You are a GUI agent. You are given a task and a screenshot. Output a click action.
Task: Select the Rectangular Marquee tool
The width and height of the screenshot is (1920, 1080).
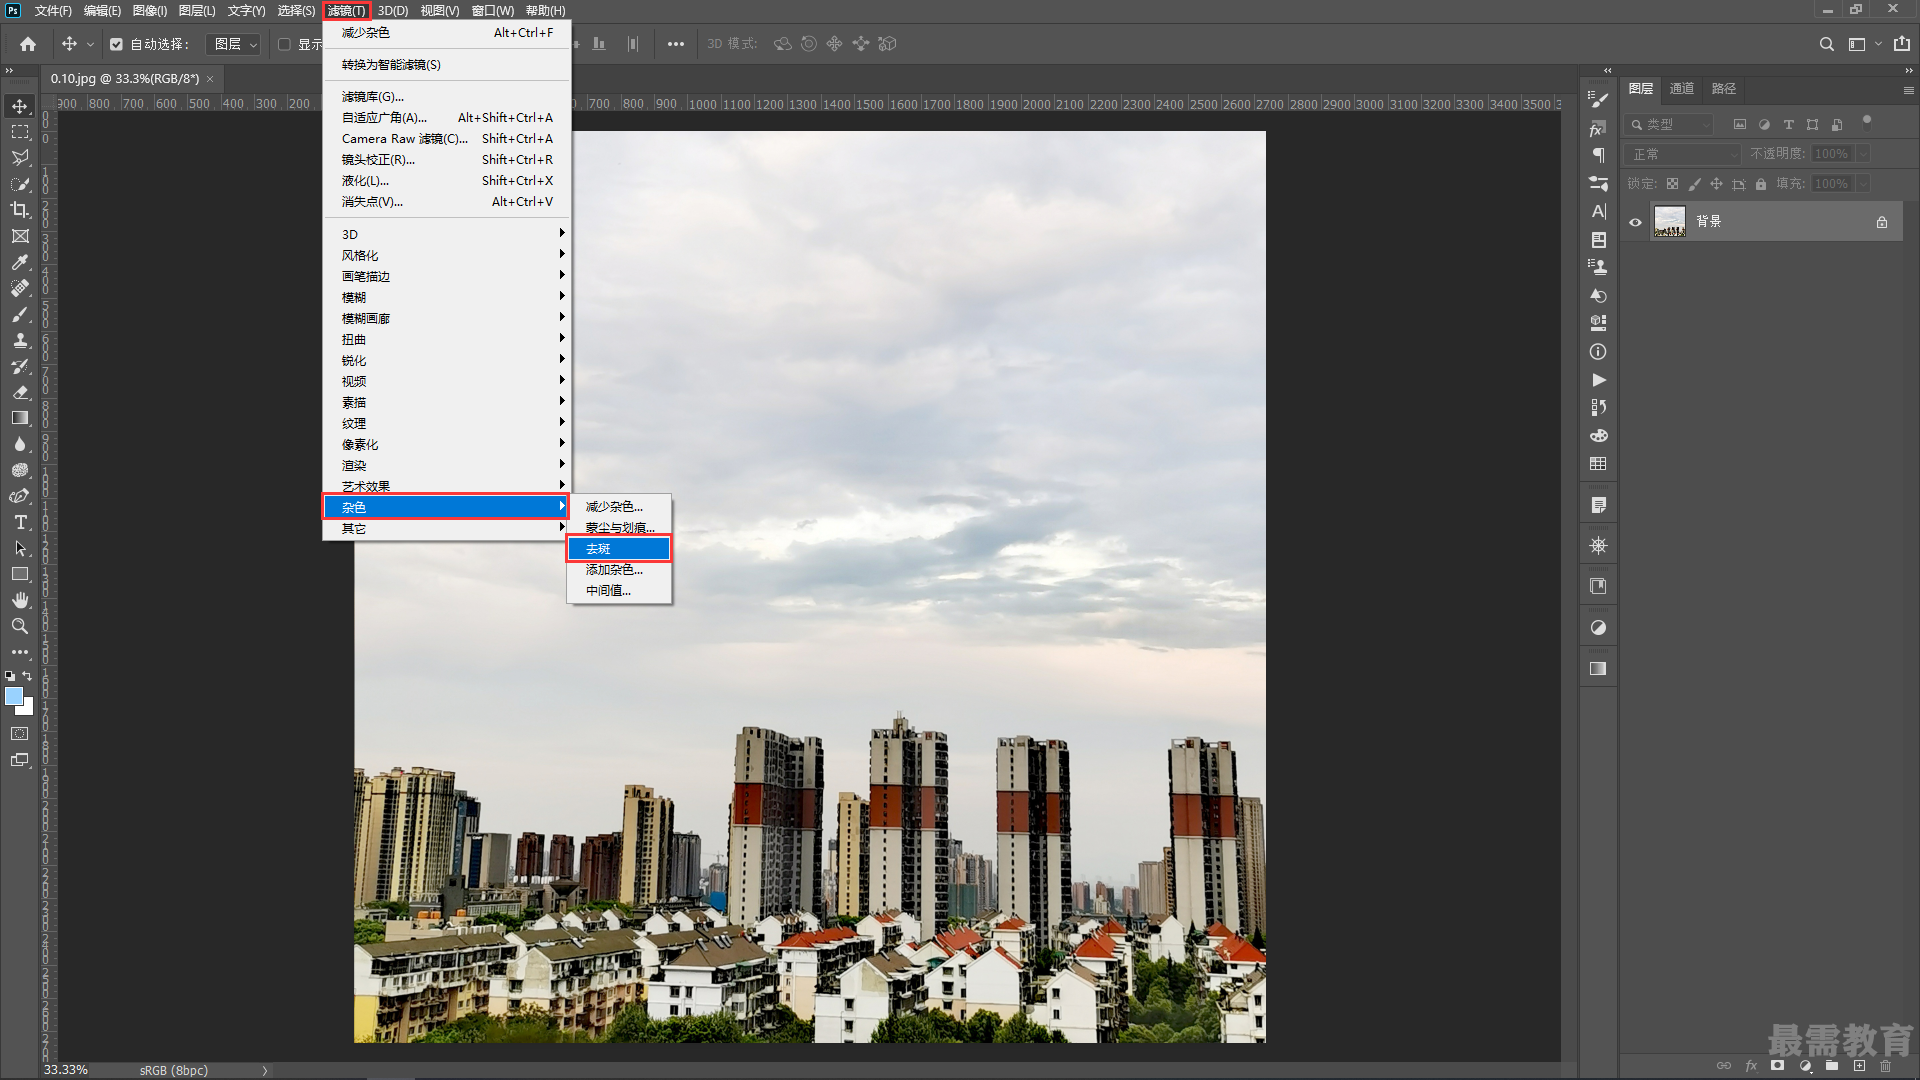click(20, 132)
